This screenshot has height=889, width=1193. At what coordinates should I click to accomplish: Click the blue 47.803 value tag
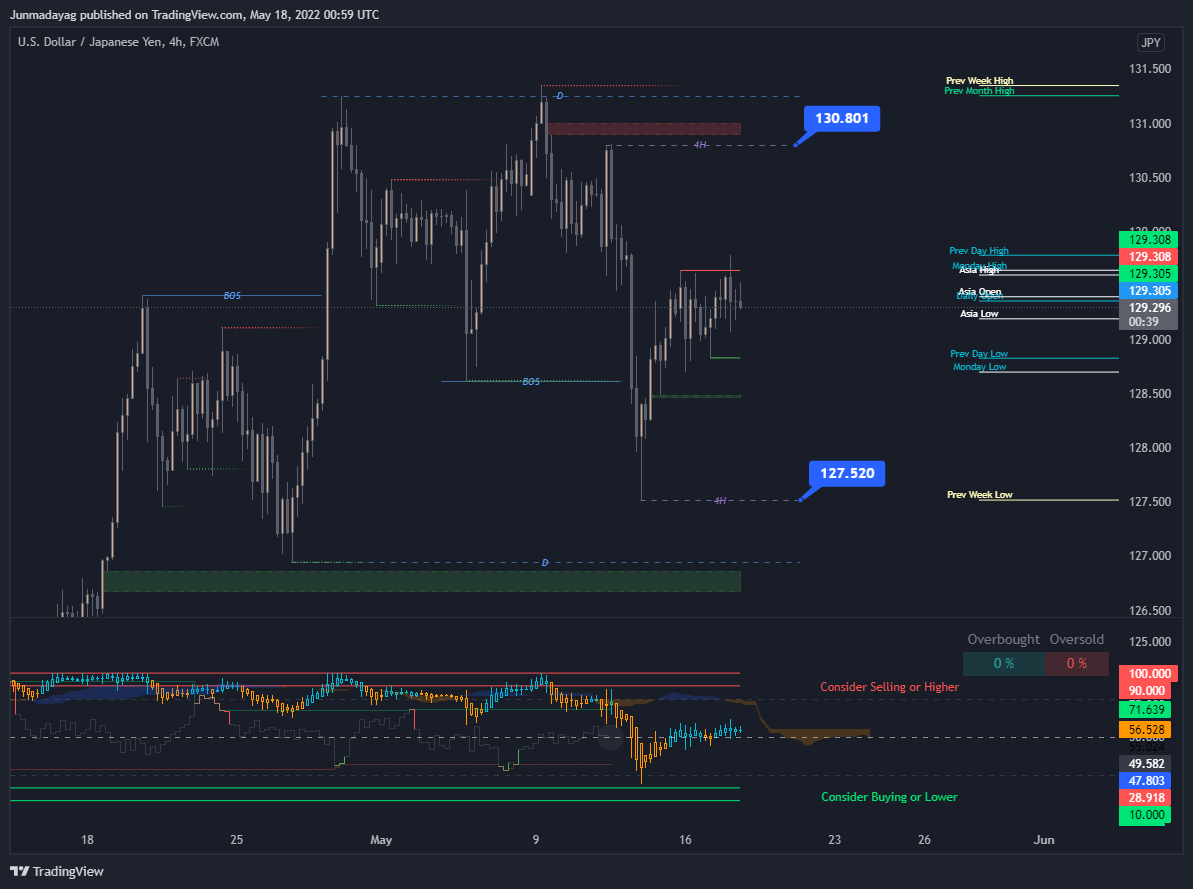[x=1146, y=781]
